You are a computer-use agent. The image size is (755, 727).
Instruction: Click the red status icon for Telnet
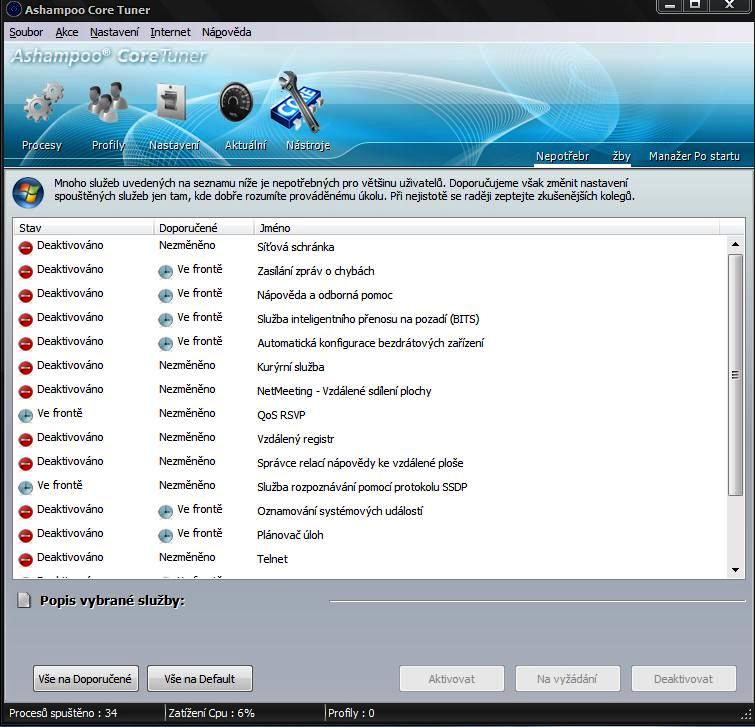pyautogui.click(x=26, y=559)
